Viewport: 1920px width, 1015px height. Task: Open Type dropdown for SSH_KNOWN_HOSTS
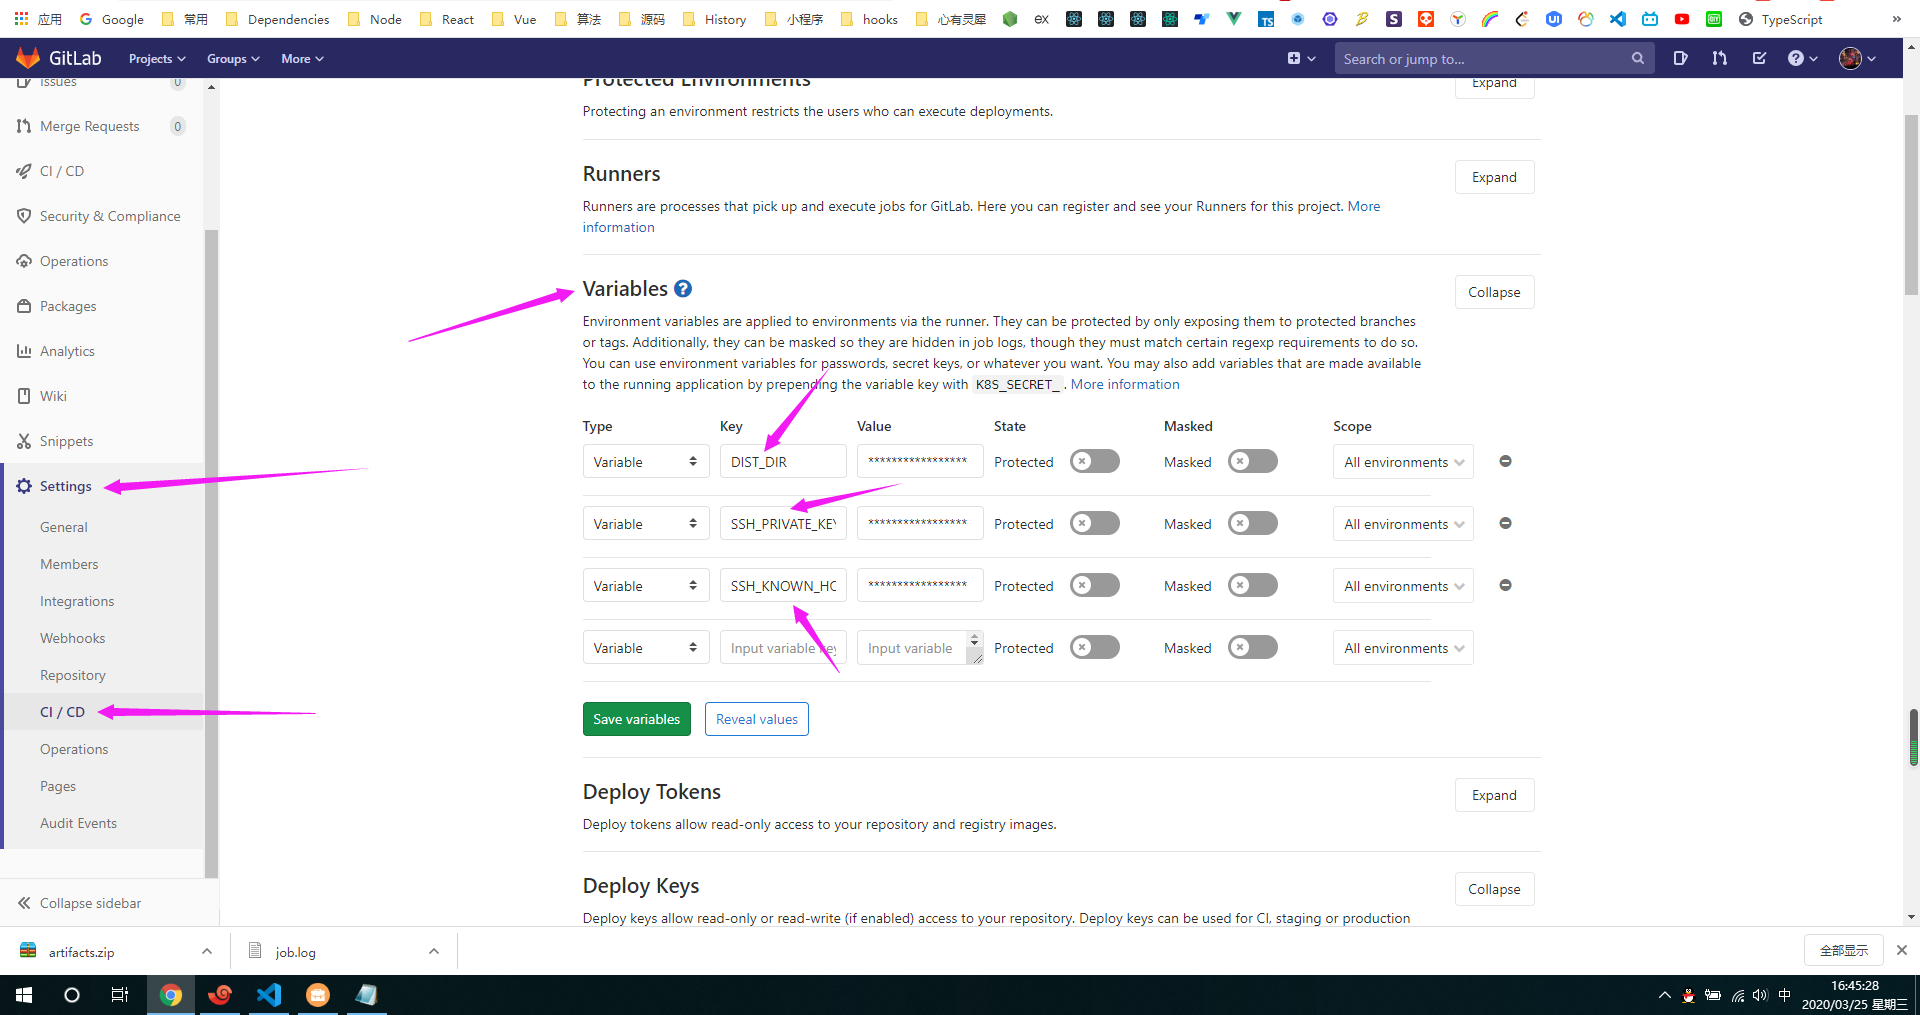click(646, 585)
